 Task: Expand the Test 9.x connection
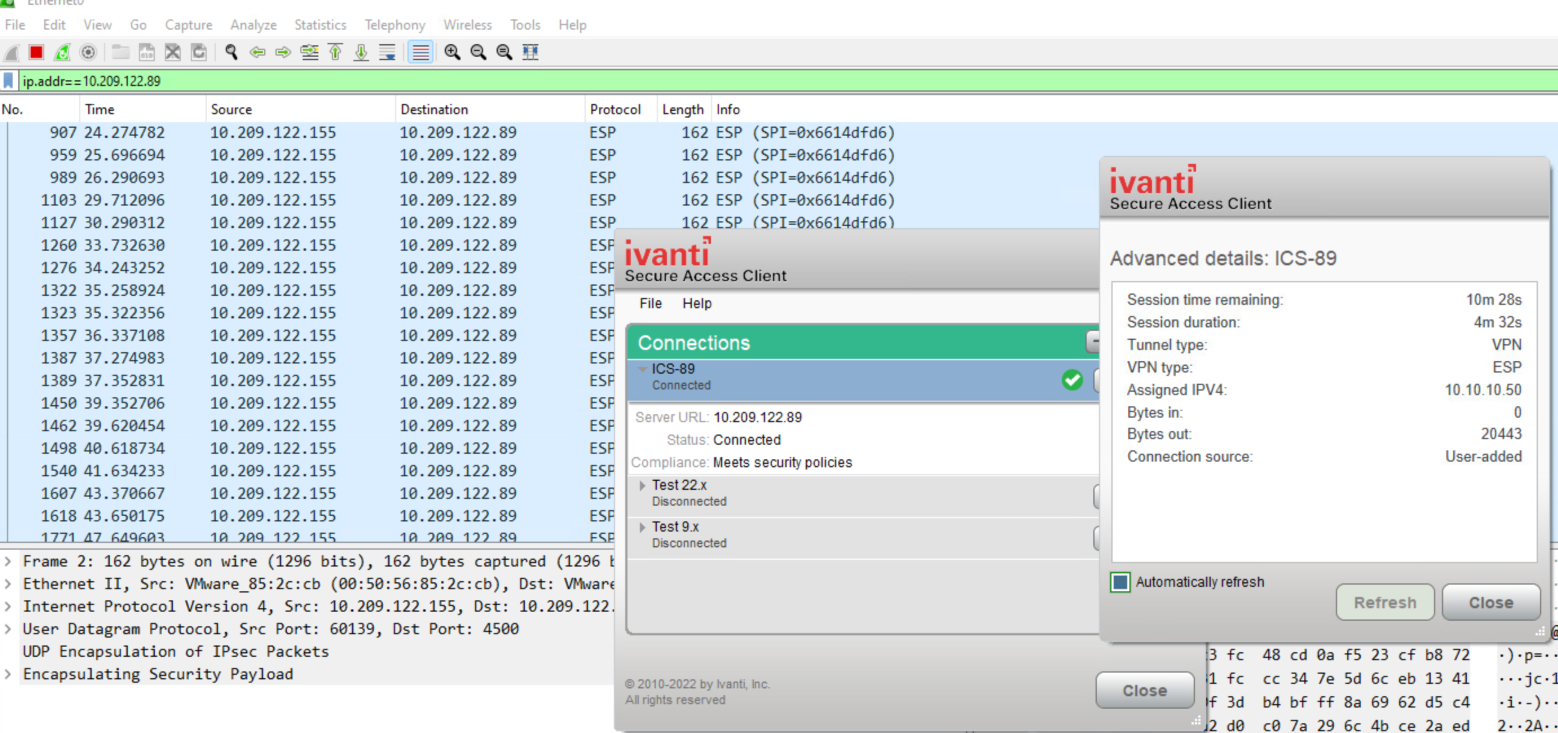[x=643, y=528]
